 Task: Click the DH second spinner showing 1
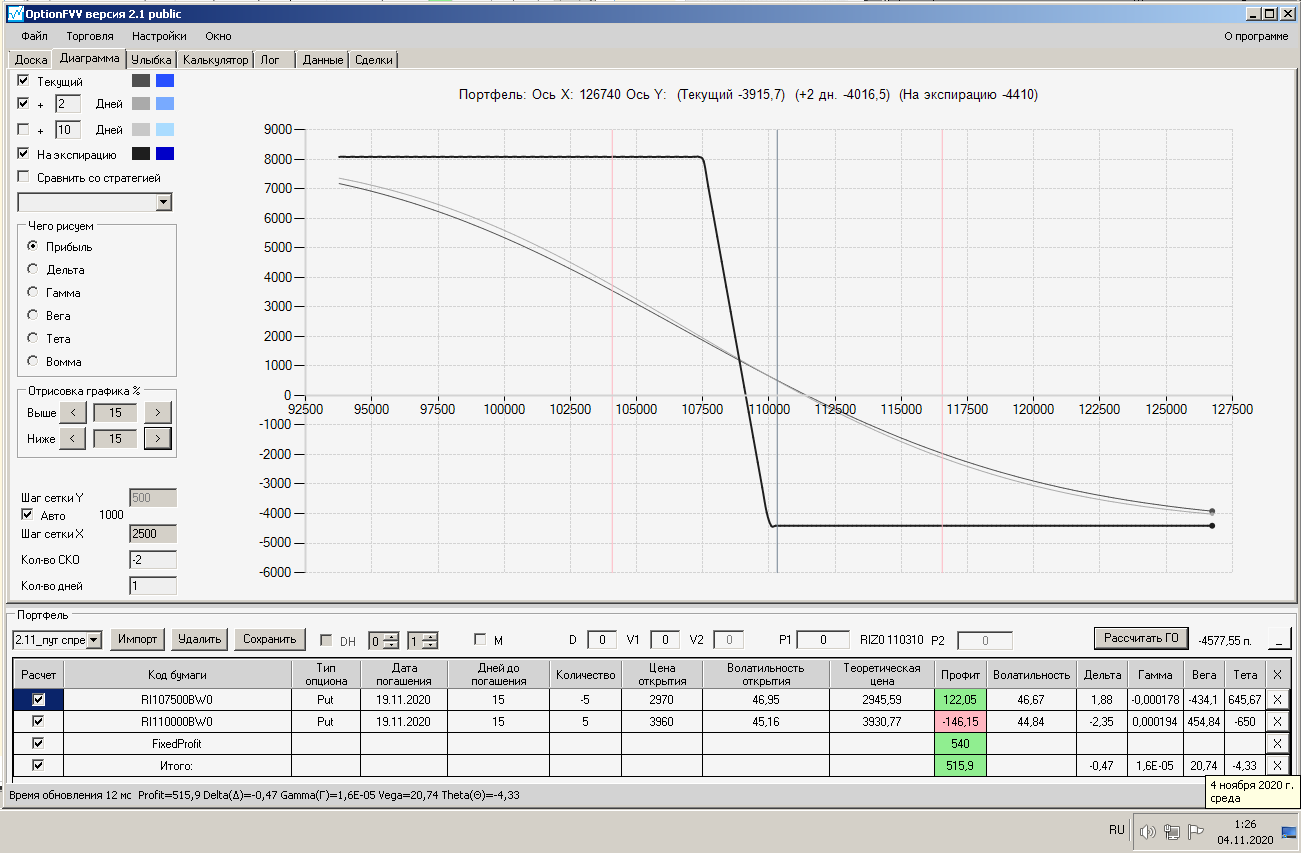[422, 640]
